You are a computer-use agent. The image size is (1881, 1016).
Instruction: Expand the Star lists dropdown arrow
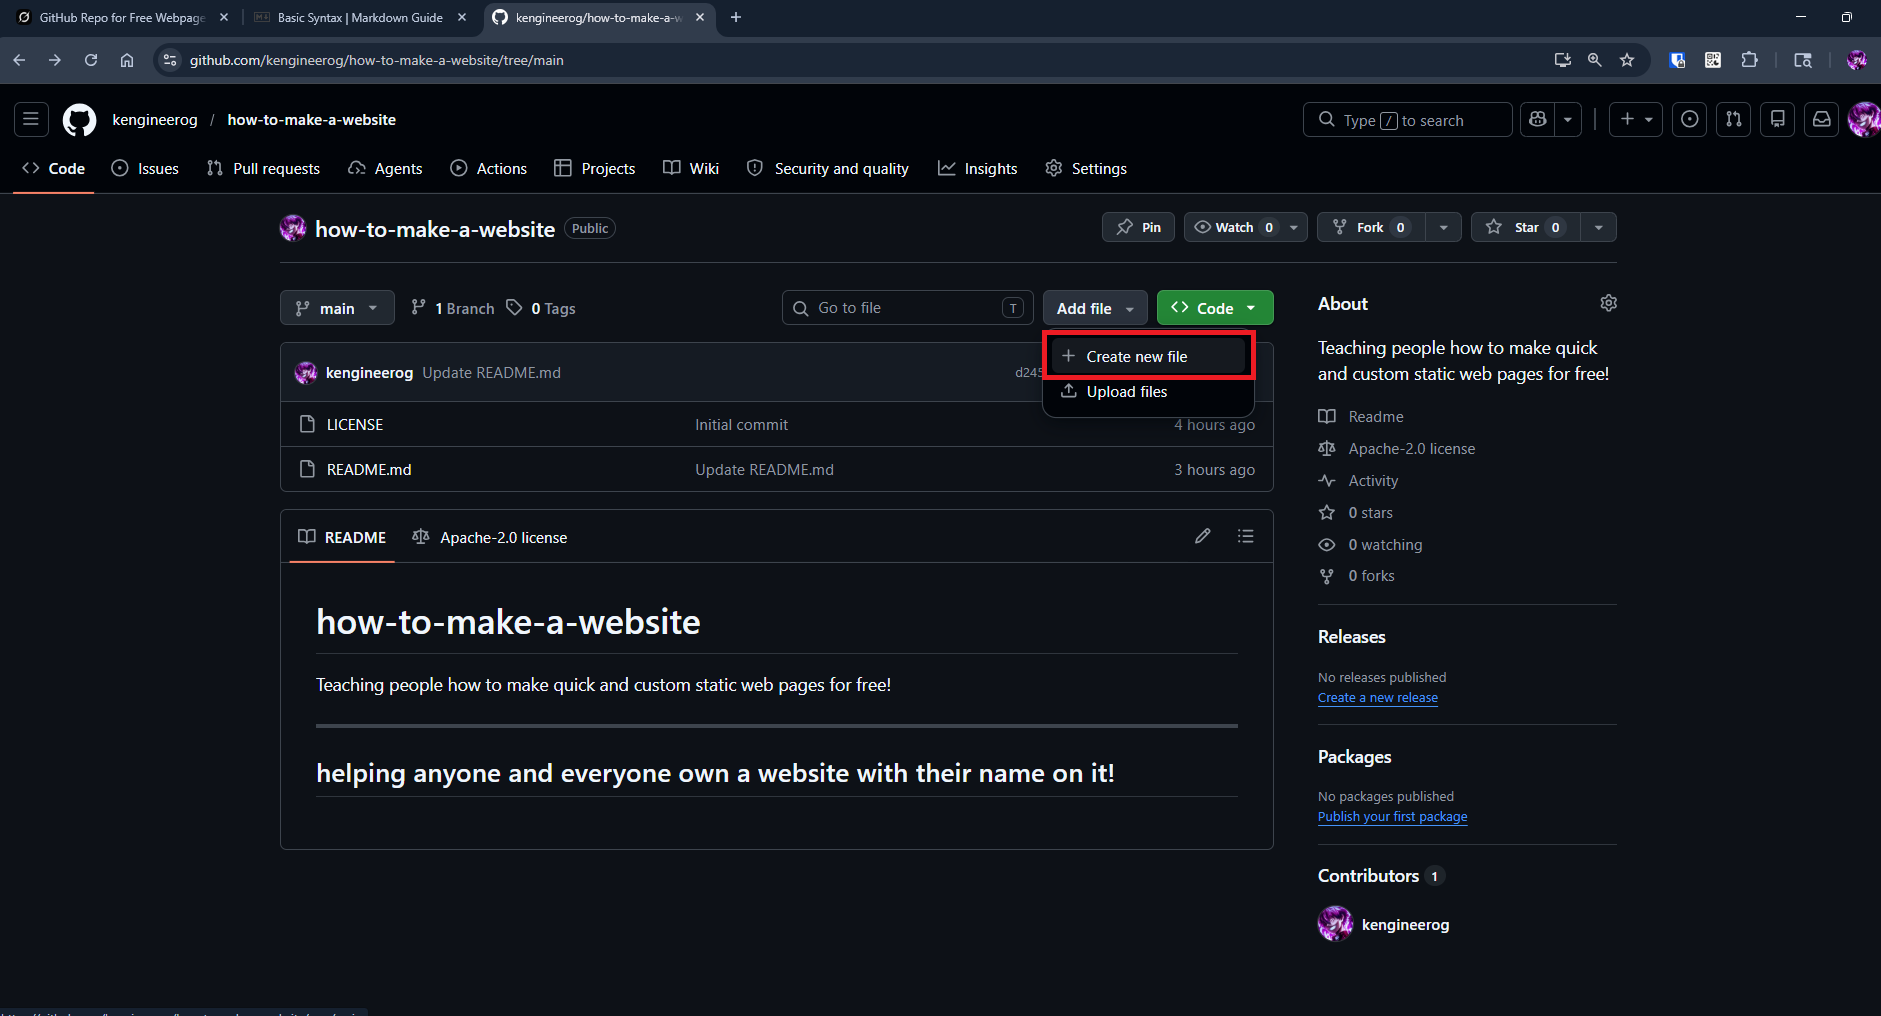1598,227
